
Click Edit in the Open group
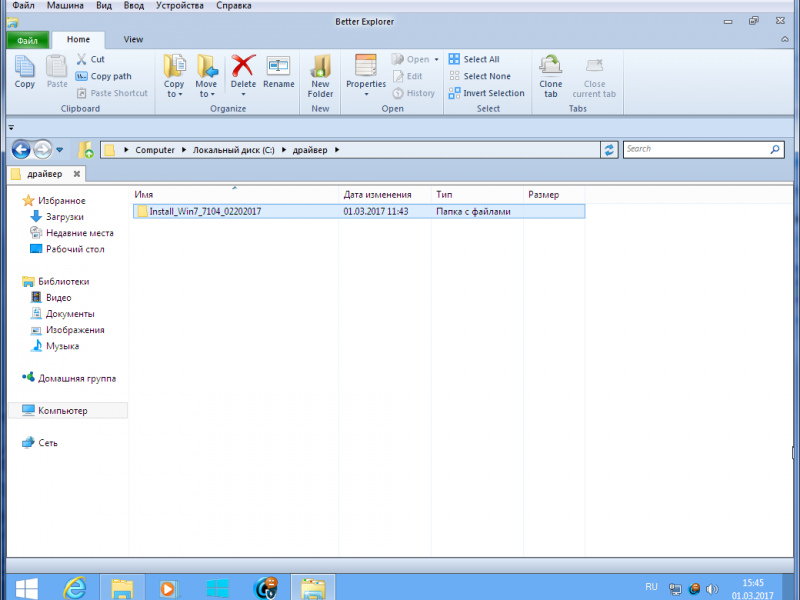pyautogui.click(x=408, y=76)
